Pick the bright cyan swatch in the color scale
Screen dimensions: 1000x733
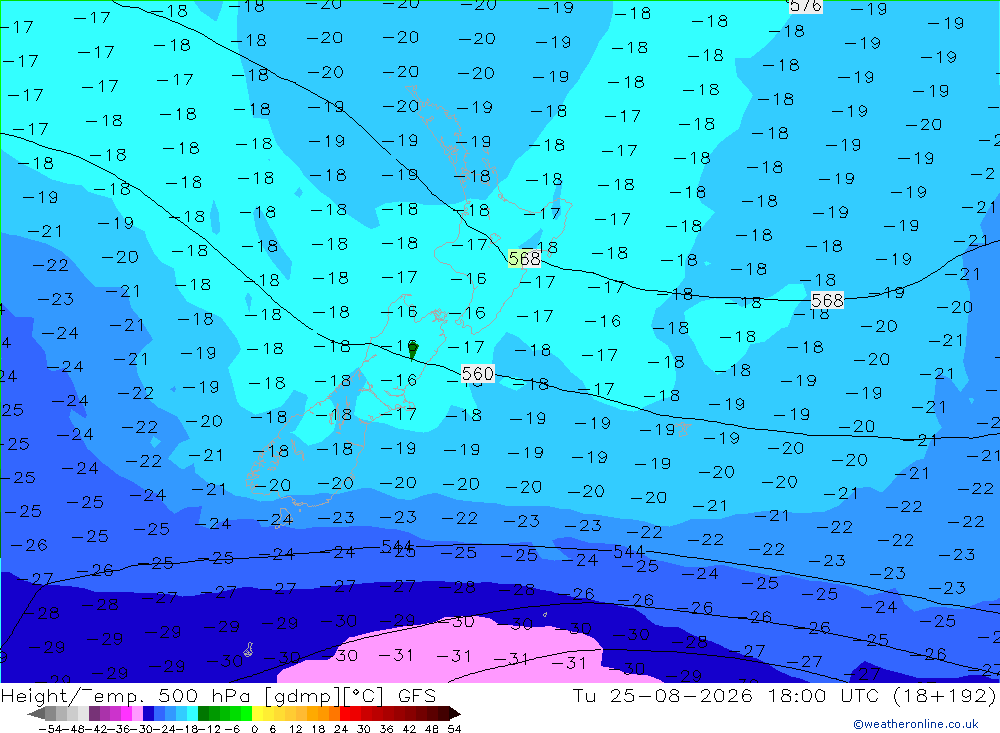tap(192, 714)
